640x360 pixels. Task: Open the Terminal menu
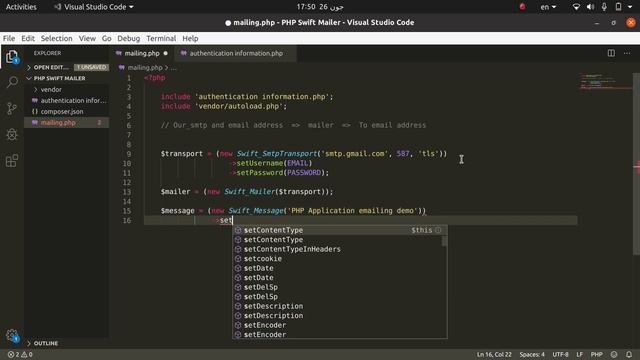pyautogui.click(x=161, y=38)
